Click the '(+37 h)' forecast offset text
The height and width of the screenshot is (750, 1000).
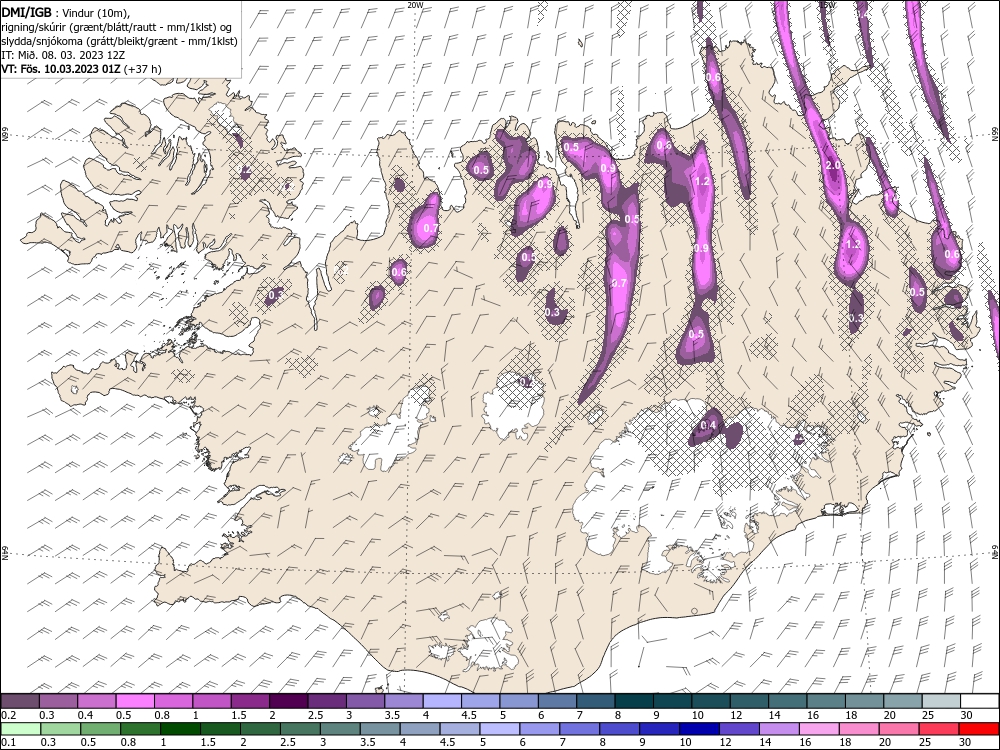[x=142, y=69]
